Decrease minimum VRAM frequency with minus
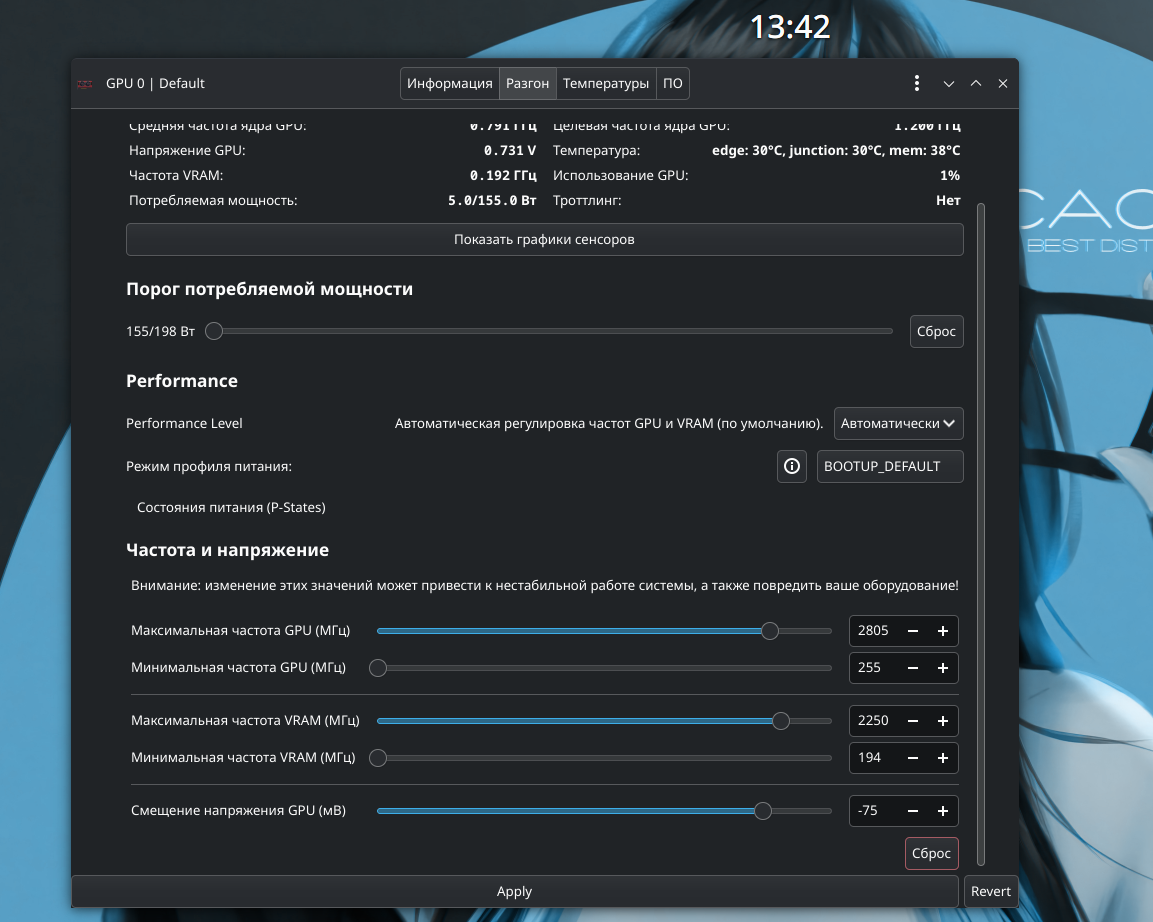 point(913,758)
